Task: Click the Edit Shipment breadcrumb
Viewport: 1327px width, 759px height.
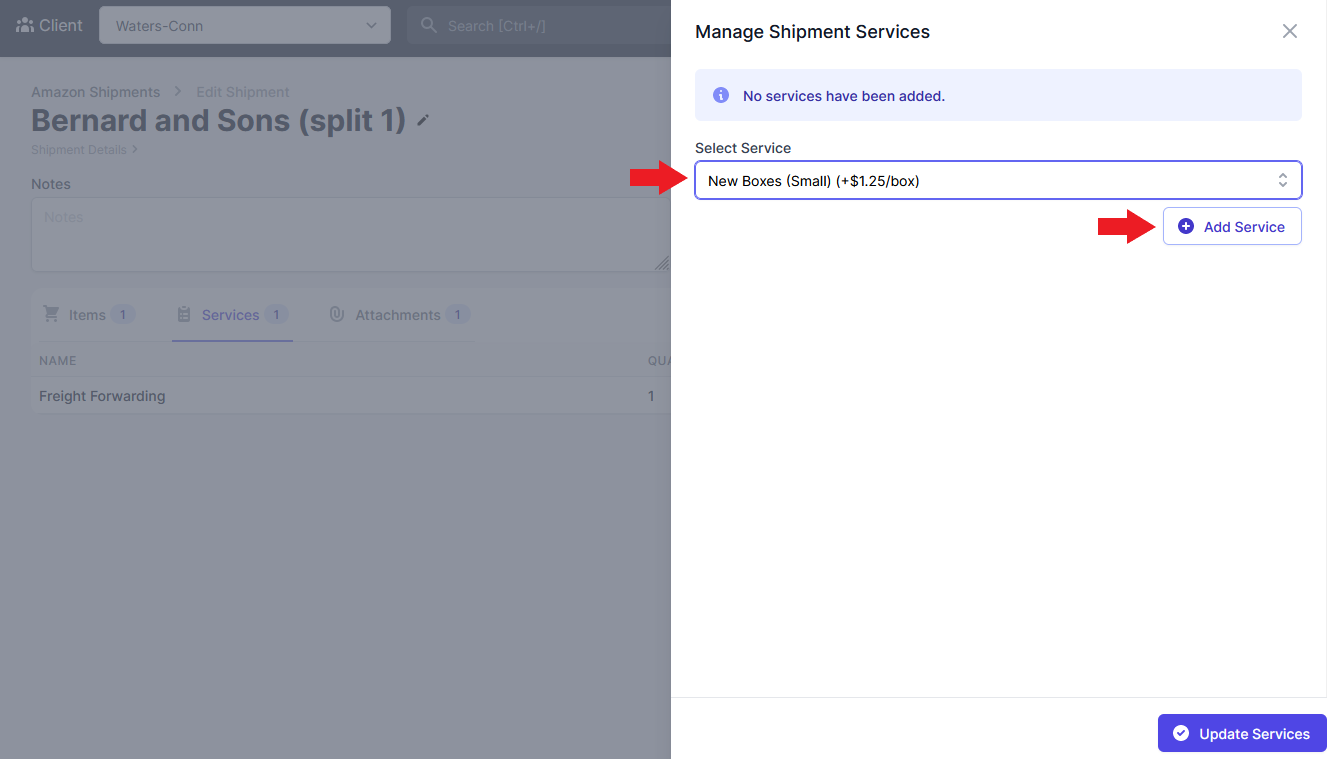Action: (x=243, y=92)
